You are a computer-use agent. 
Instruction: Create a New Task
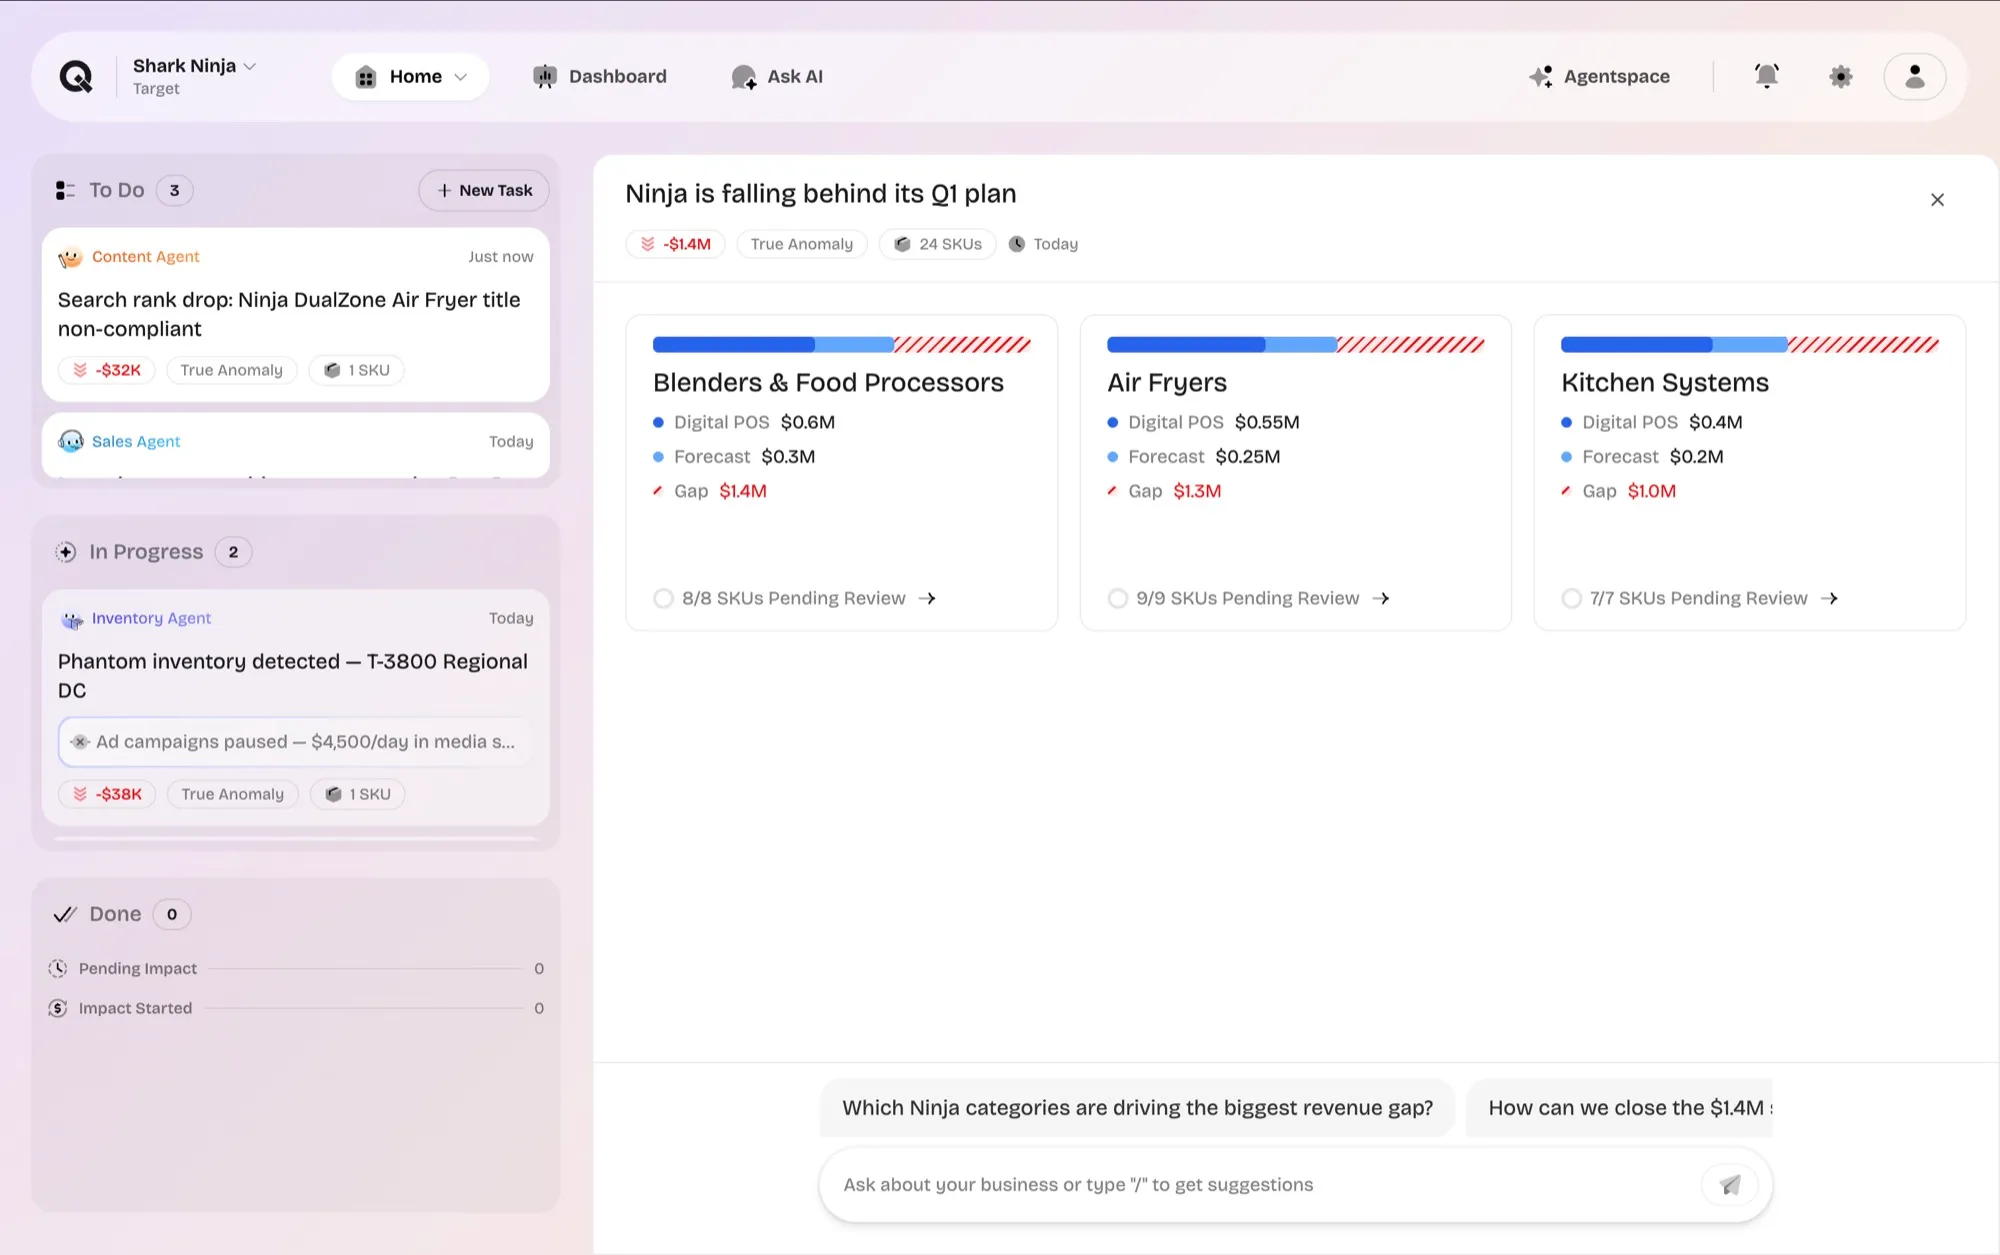point(484,190)
